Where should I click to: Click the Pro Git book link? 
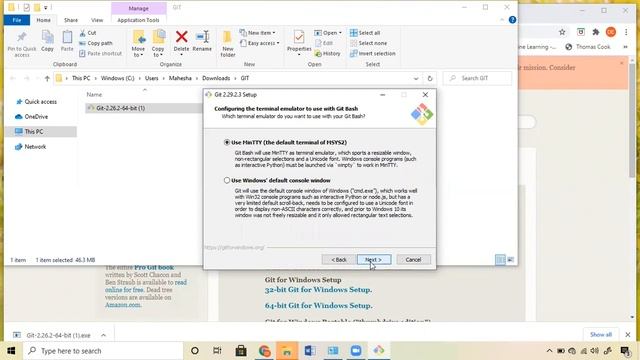tap(154, 267)
